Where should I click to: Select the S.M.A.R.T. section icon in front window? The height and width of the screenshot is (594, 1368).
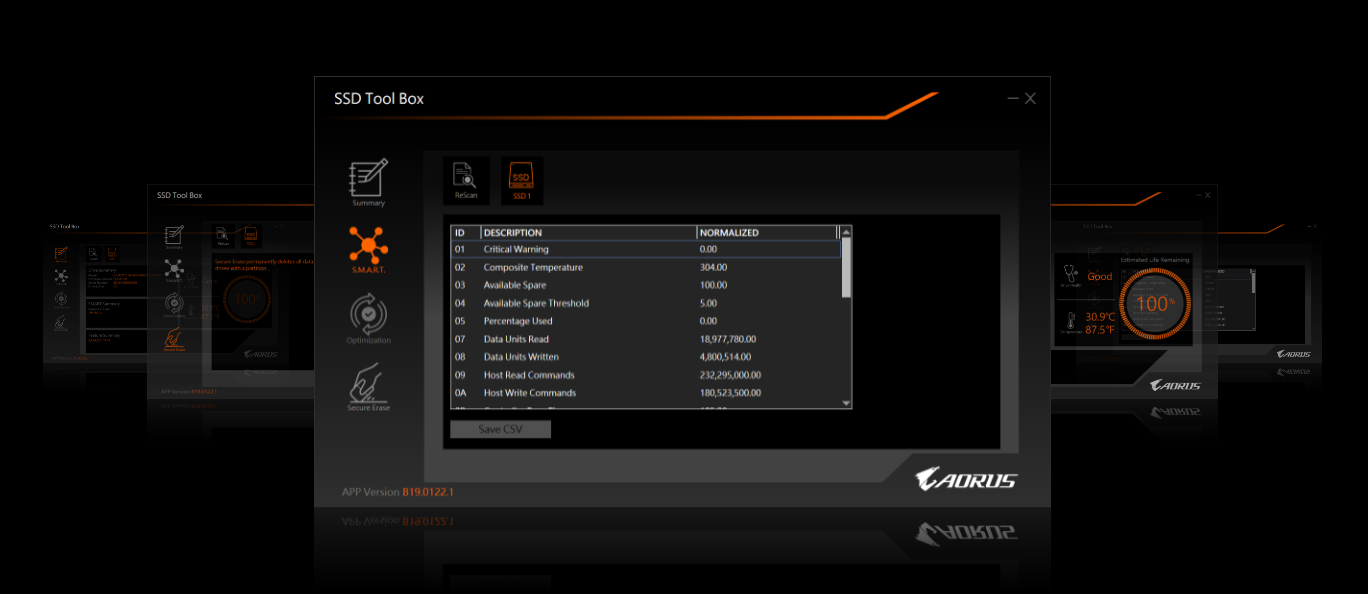[368, 248]
